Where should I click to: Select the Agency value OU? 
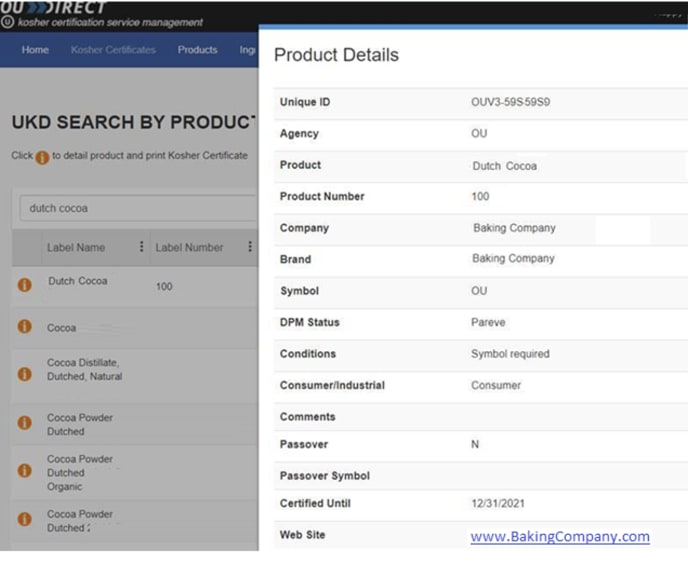pyautogui.click(x=479, y=133)
